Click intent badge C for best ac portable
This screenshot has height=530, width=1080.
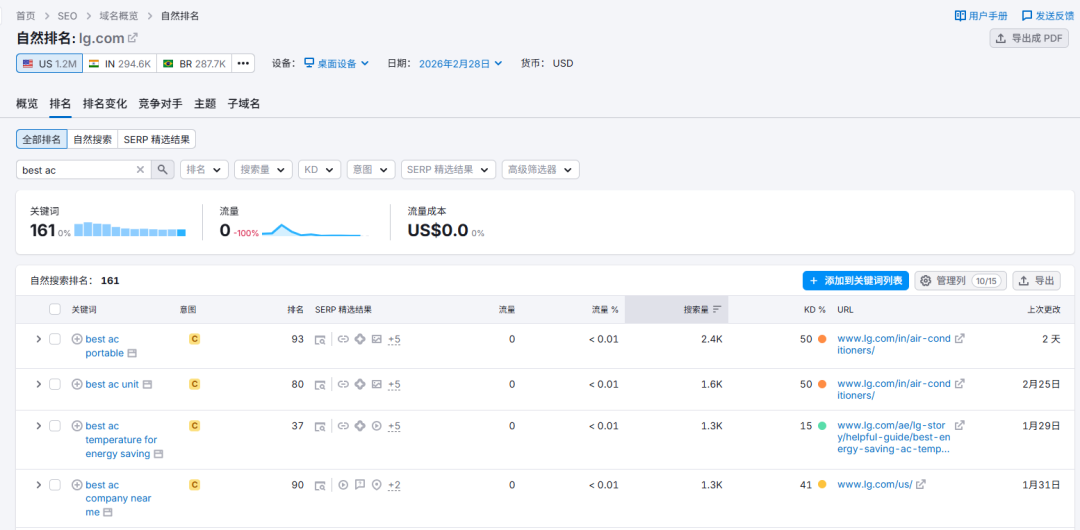(x=194, y=339)
